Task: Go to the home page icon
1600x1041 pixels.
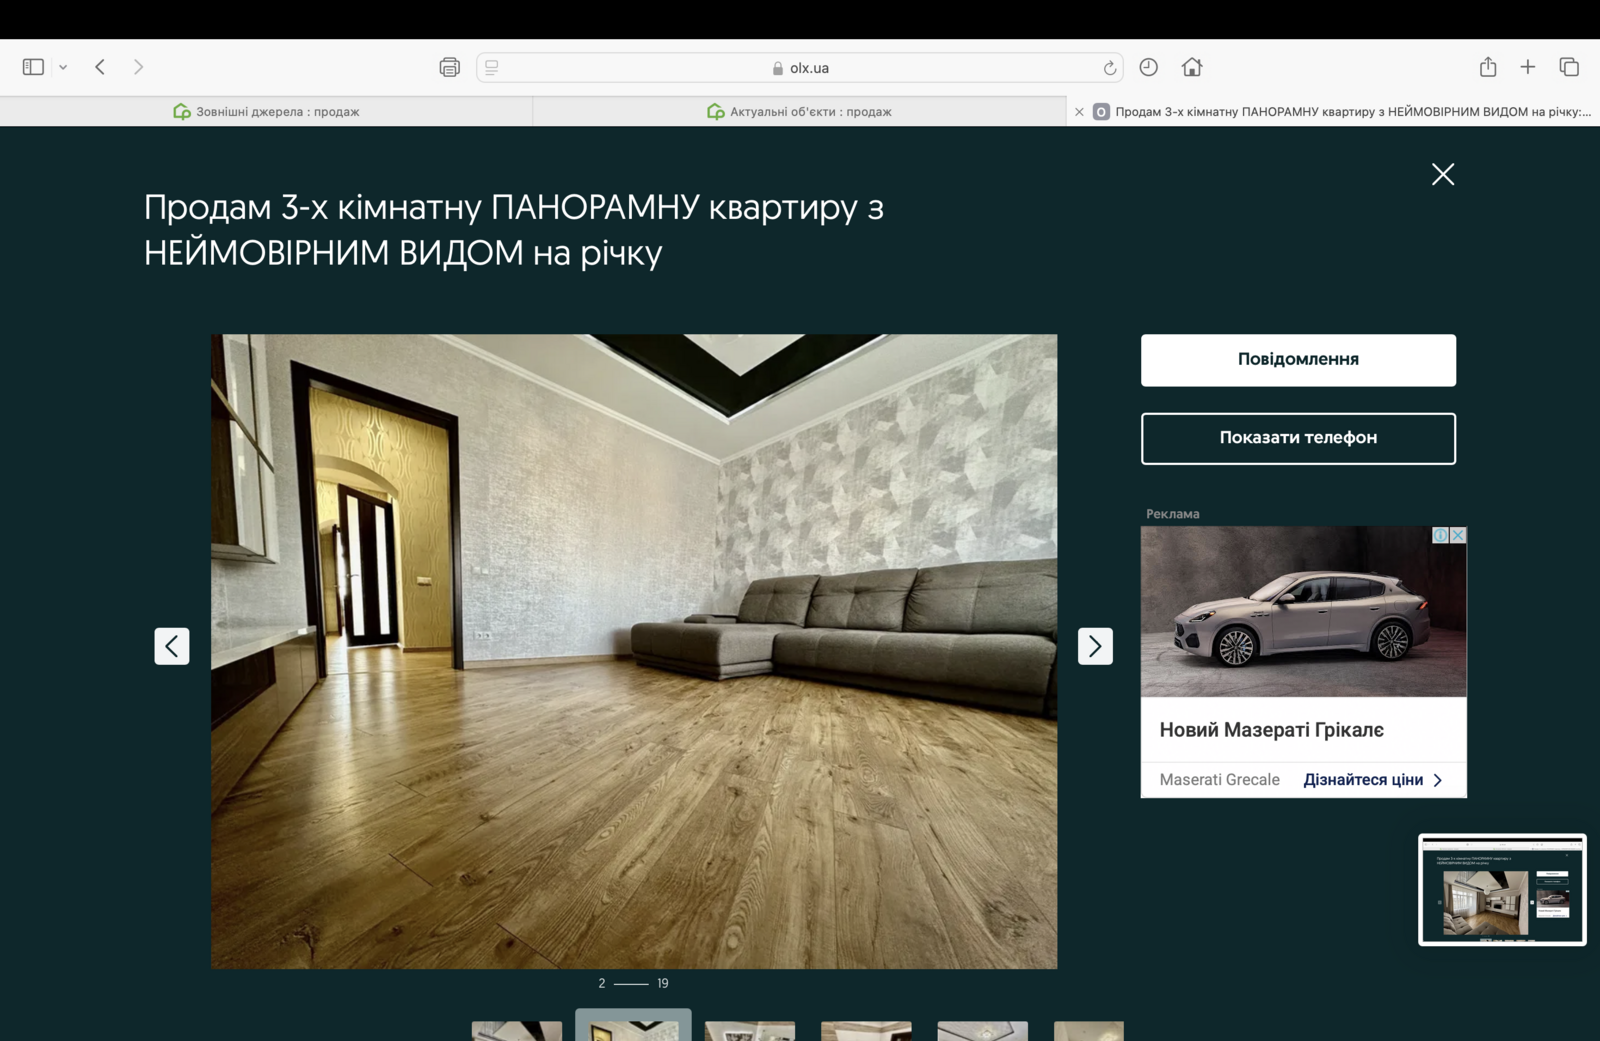Action: [1191, 67]
